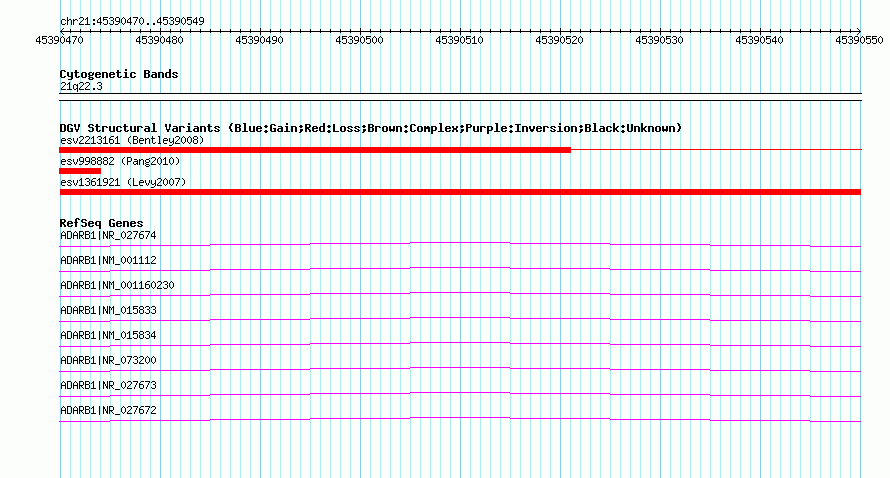Select ruler position 45390490
890x478 pixels.
[x=259, y=40]
